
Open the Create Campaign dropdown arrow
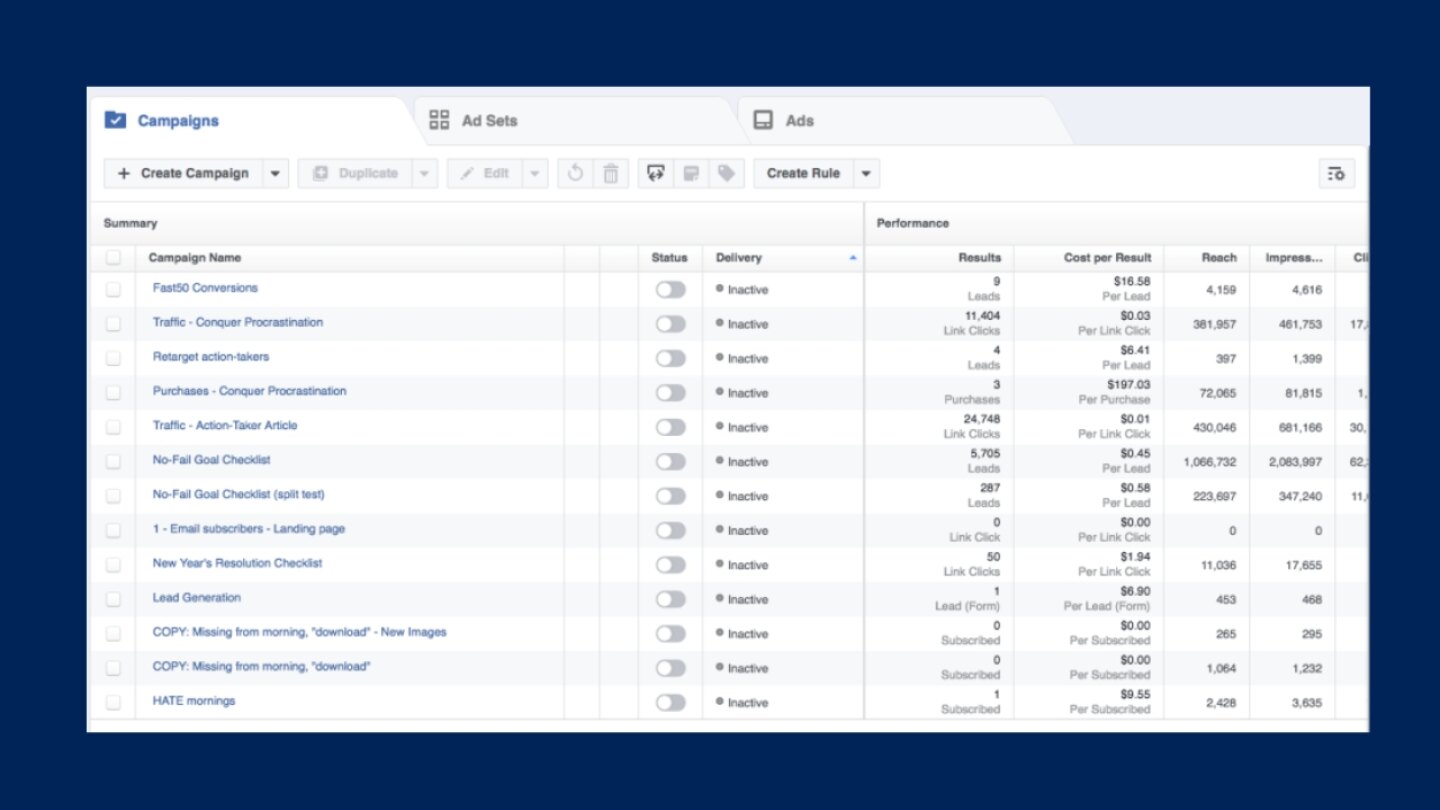click(x=276, y=173)
